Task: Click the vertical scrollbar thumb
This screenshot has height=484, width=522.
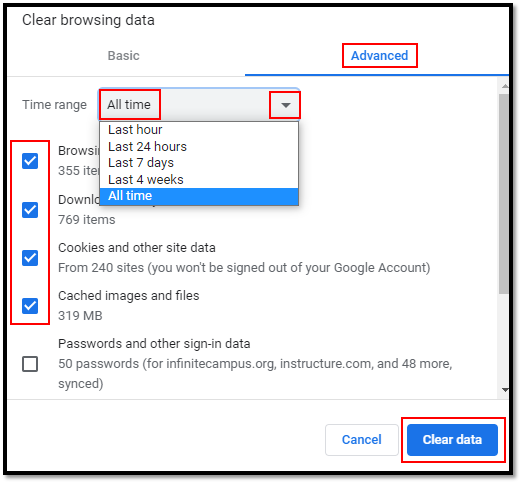Action: (x=504, y=194)
